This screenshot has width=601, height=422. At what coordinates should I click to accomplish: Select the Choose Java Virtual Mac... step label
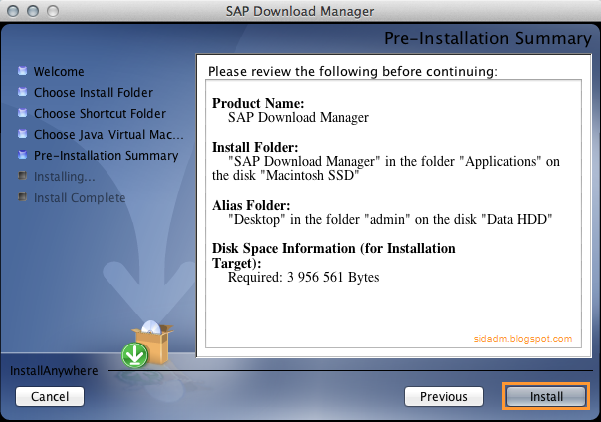coord(108,135)
